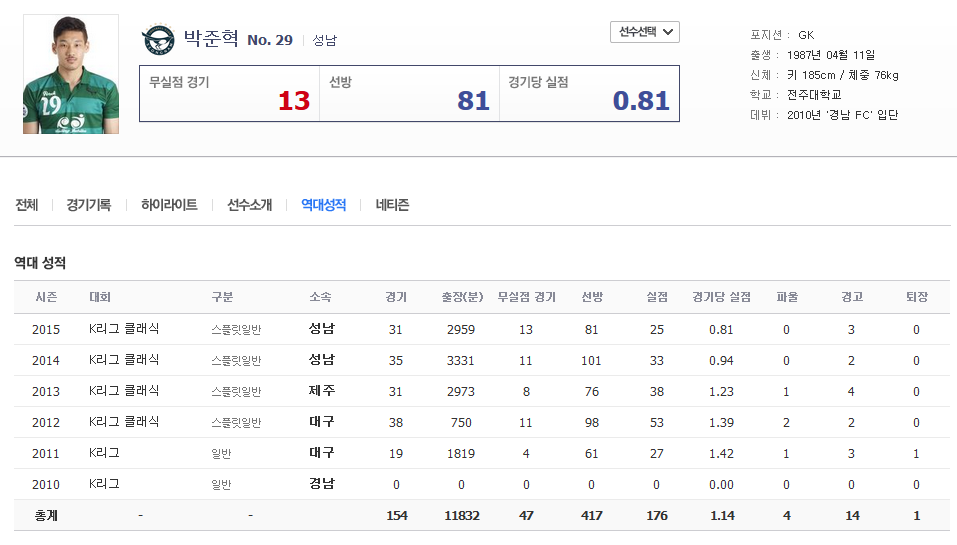Click 스플릿일반 in the 2013 row

236,392
